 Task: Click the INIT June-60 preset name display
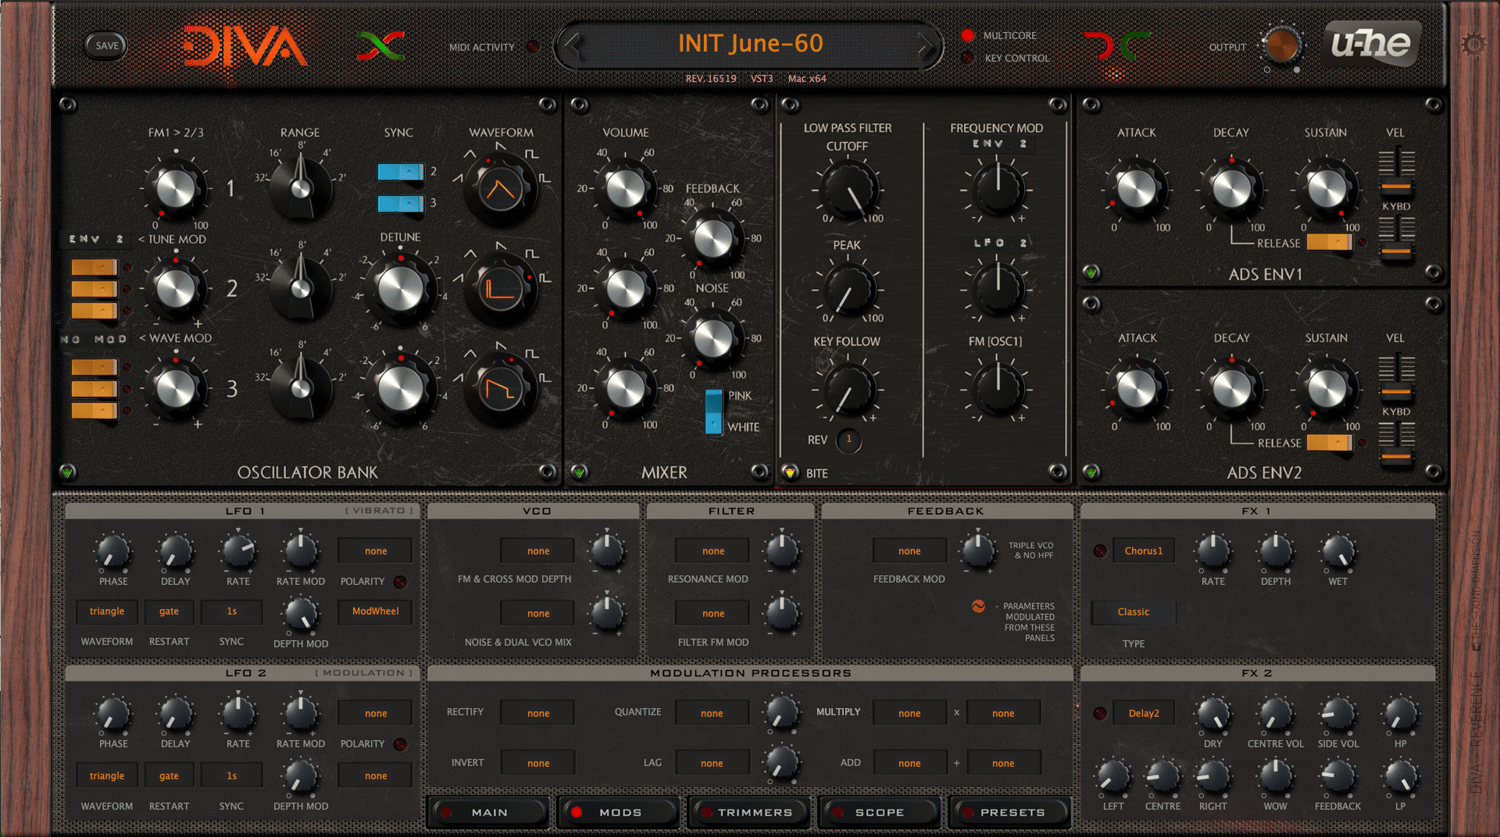750,44
